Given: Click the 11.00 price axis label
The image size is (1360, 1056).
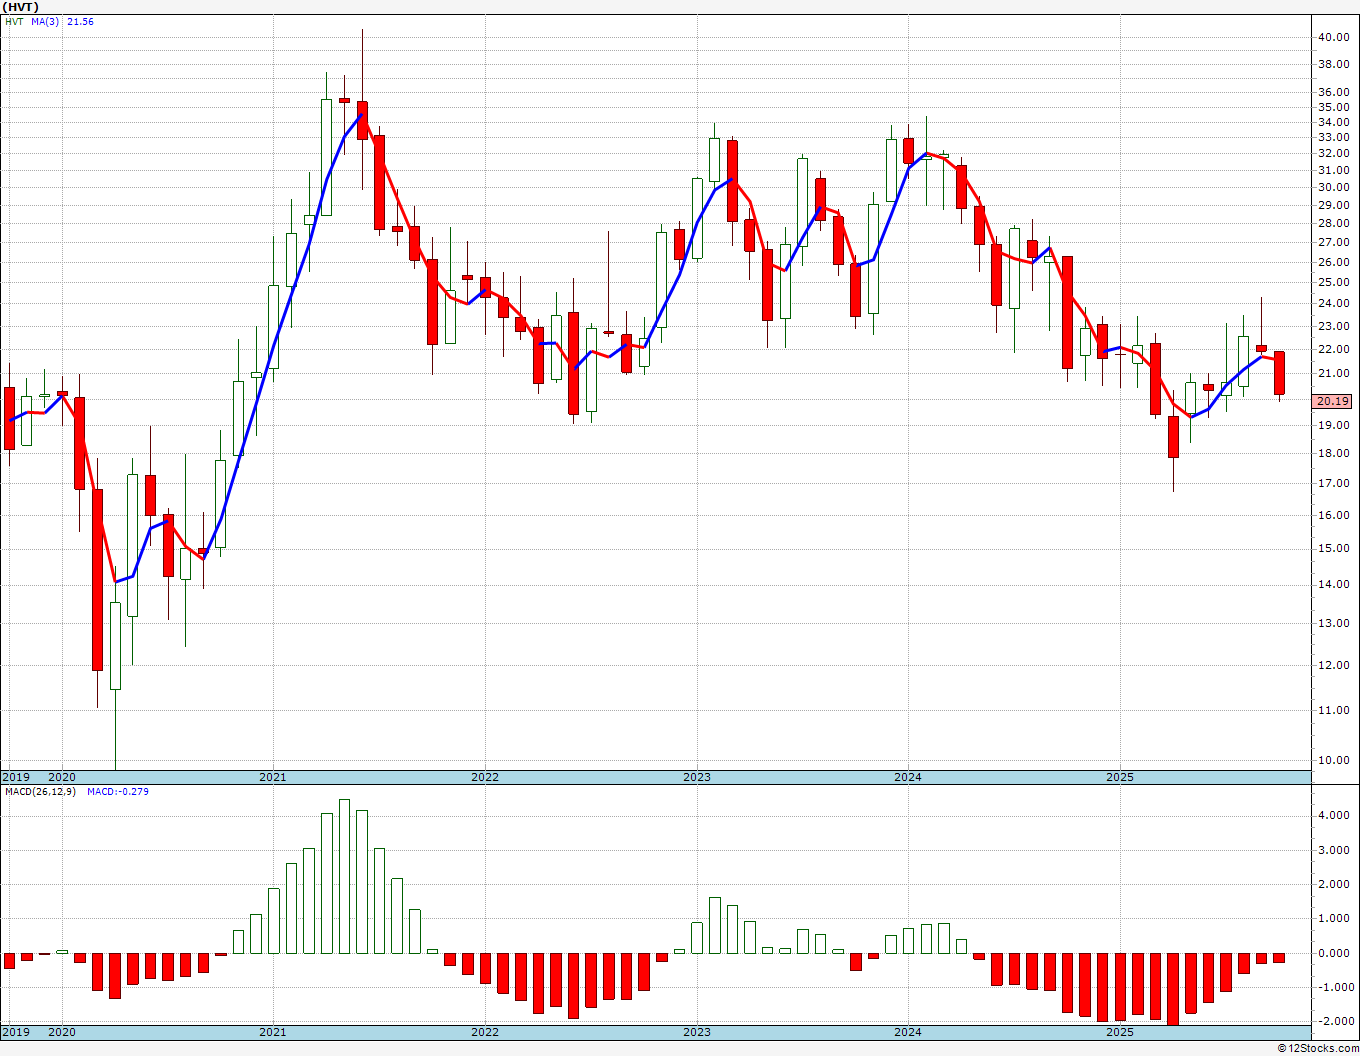Looking at the screenshot, I should click(x=1333, y=710).
